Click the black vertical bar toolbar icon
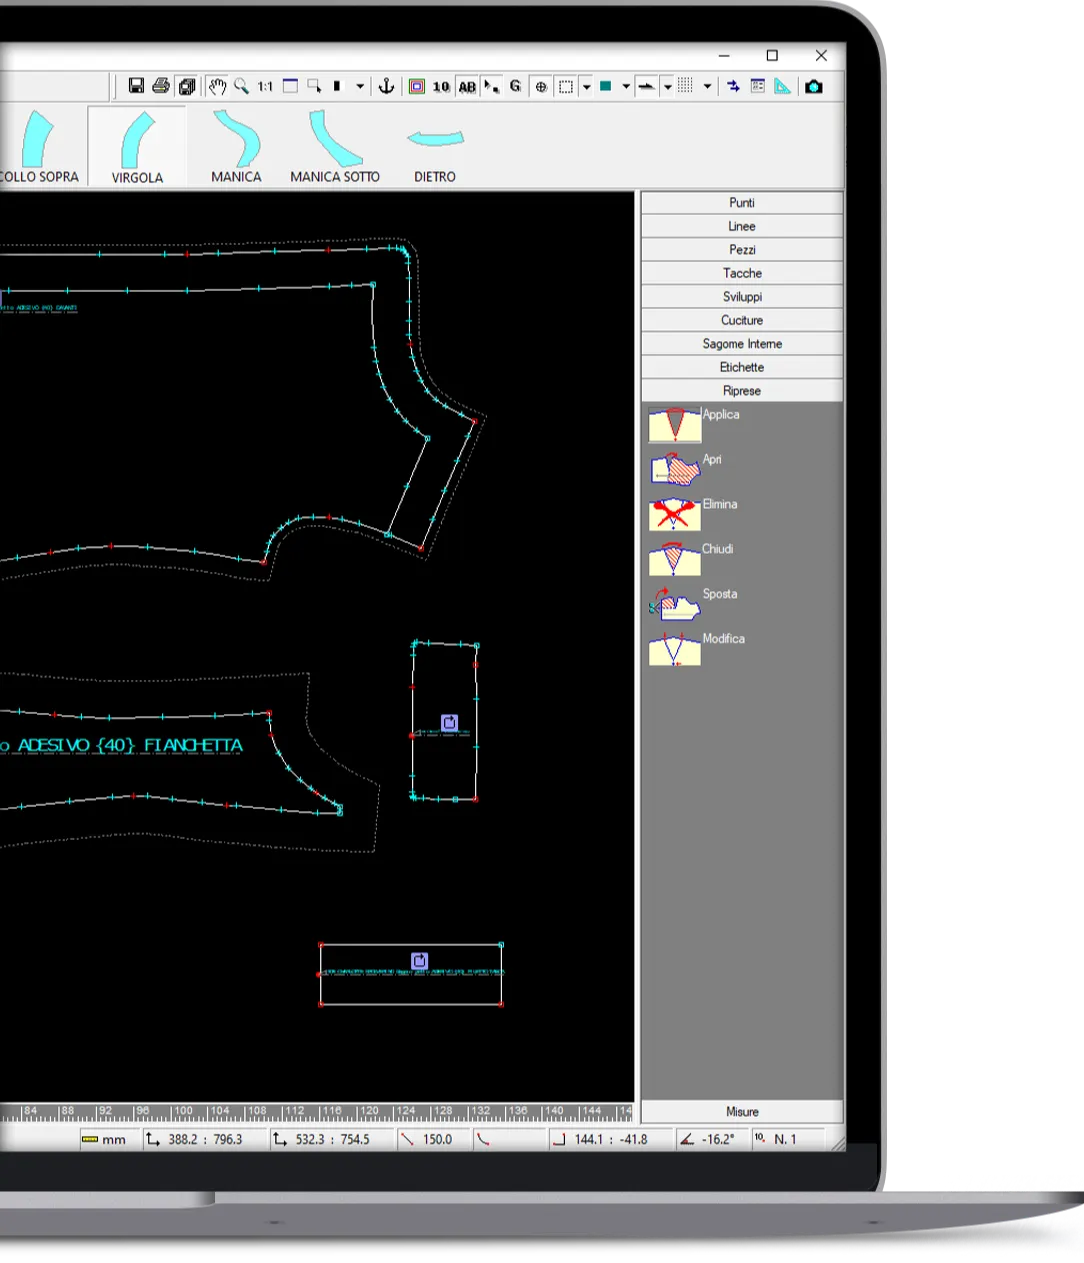 337,86
